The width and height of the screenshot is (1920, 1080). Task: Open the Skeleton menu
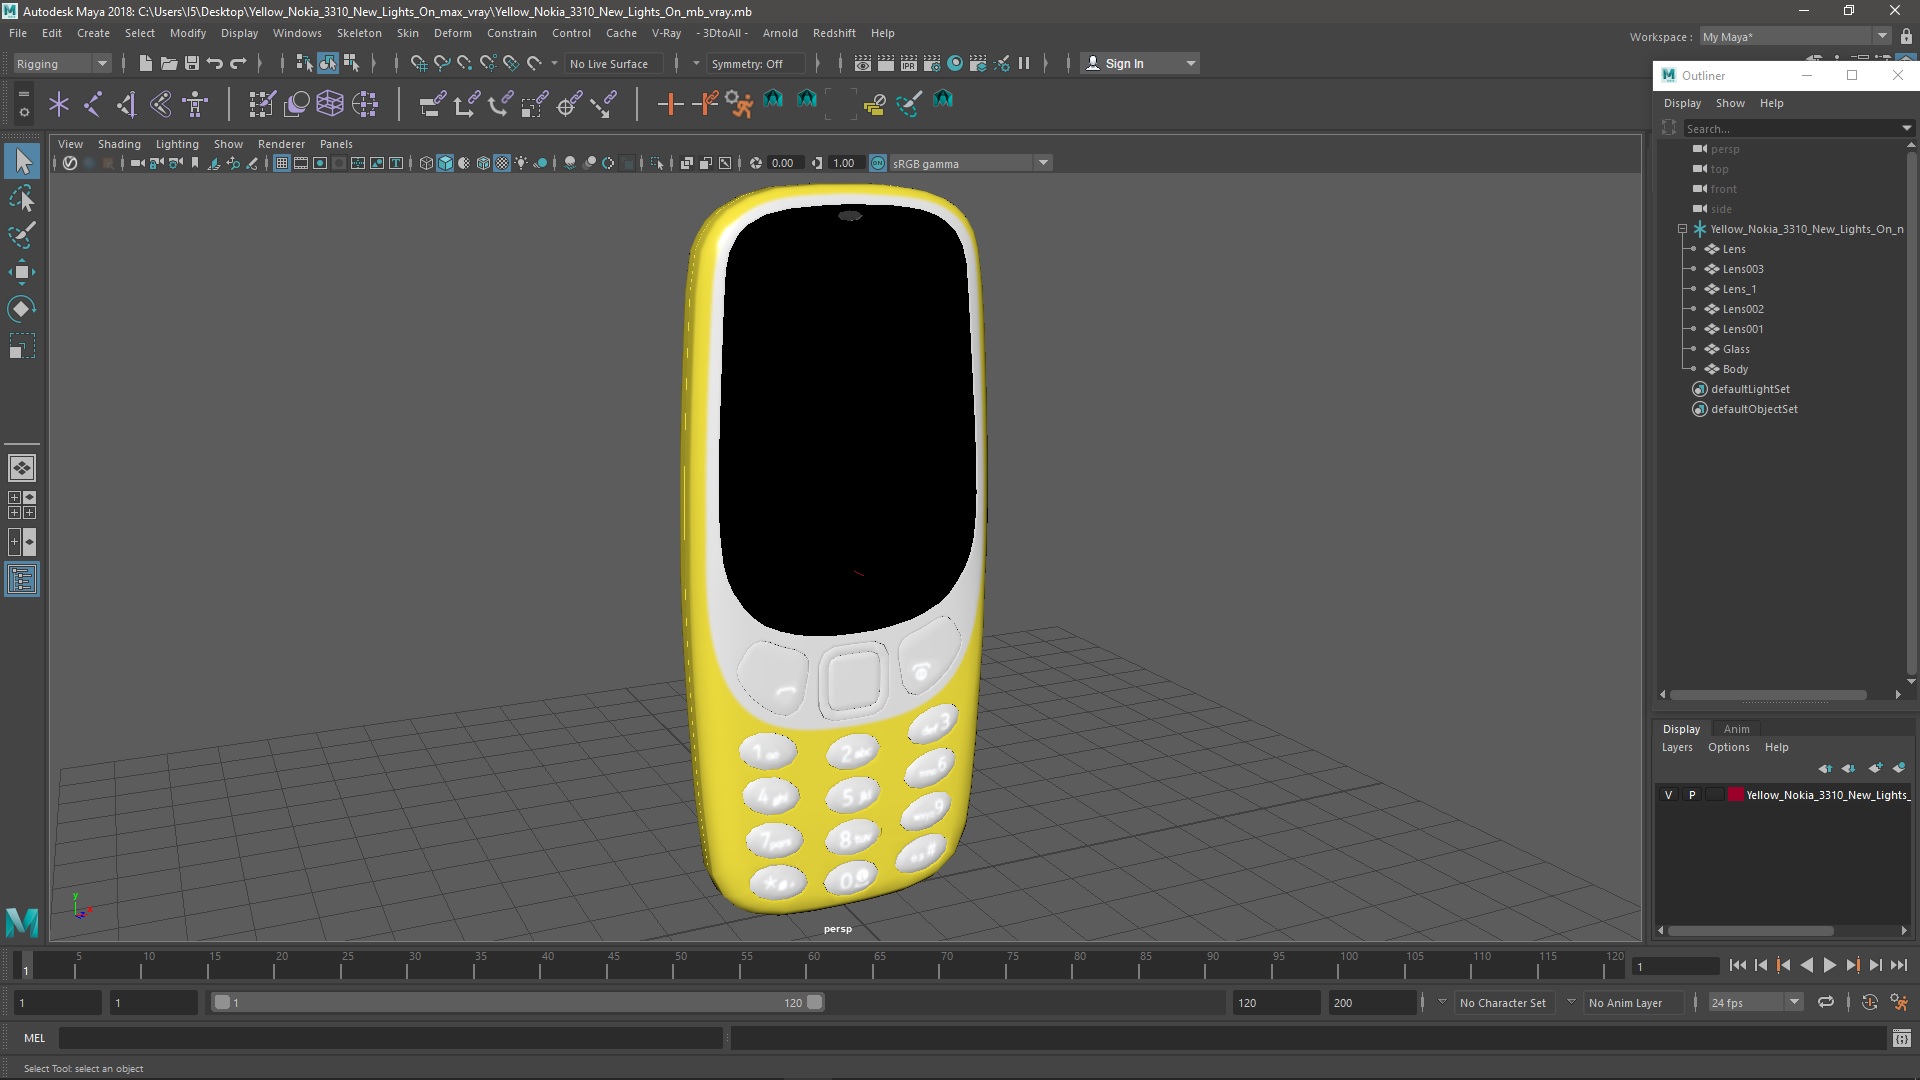359,33
